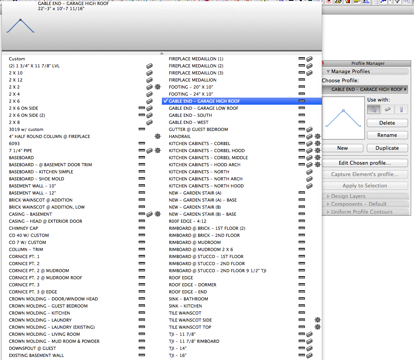Select GABLE END - GARAGE HIGH ROOF entry
The image size is (416, 360).
point(242,101)
